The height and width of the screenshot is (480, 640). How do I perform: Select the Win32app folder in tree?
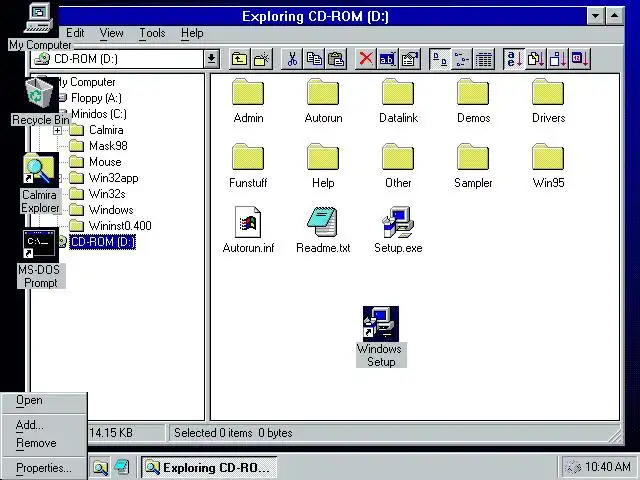[x=113, y=178]
